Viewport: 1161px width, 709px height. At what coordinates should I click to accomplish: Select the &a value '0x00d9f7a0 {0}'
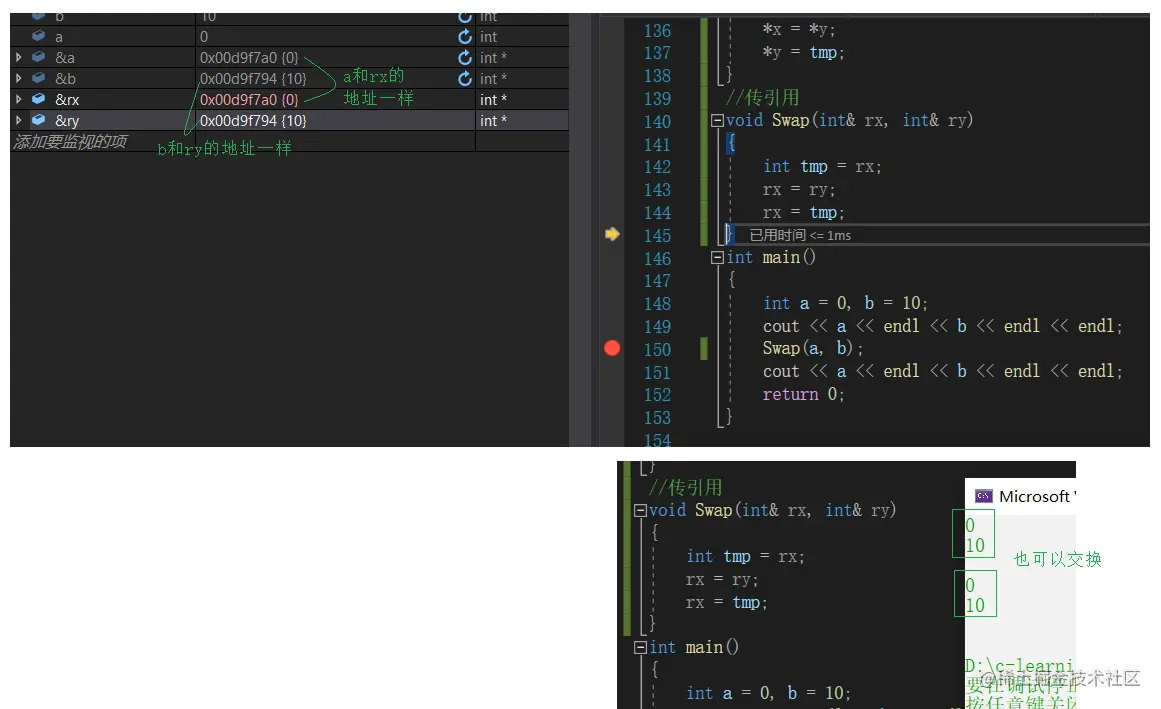click(249, 58)
